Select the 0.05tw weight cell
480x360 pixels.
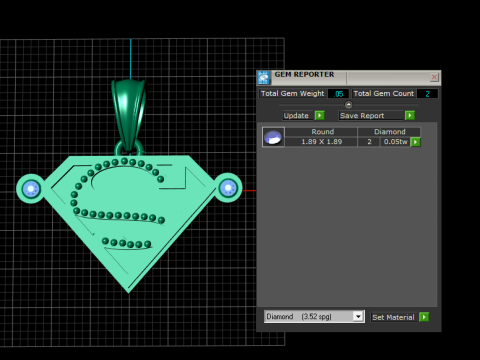(x=395, y=142)
